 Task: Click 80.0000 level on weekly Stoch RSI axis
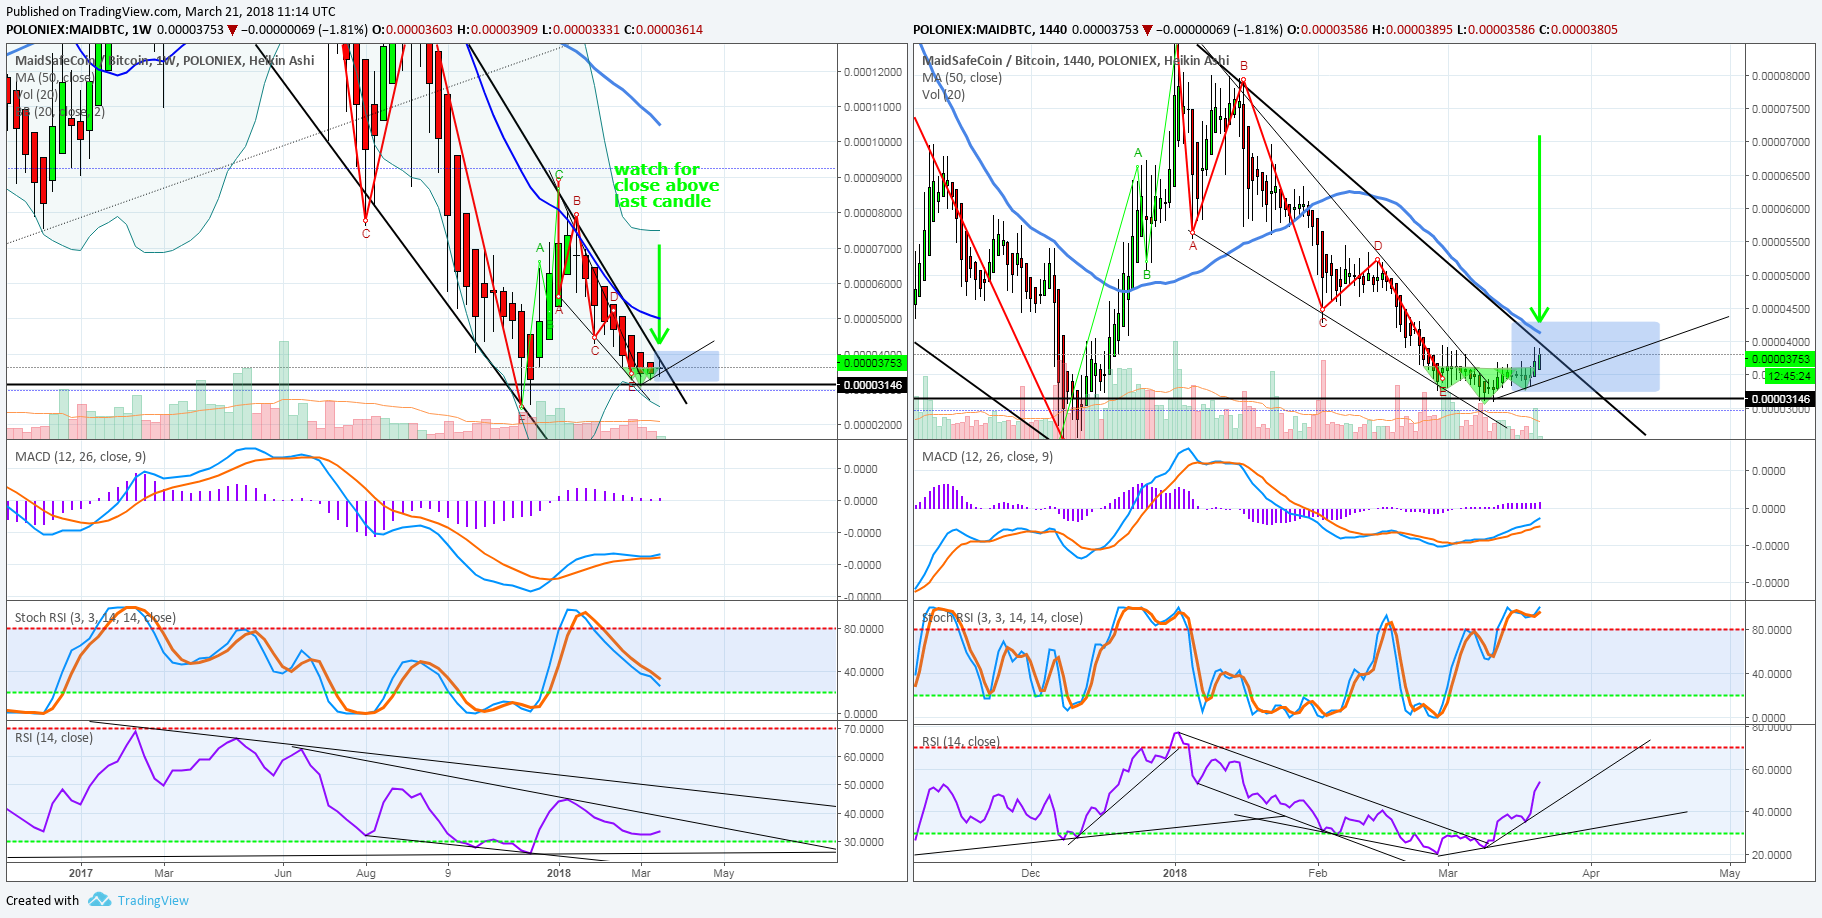[864, 629]
